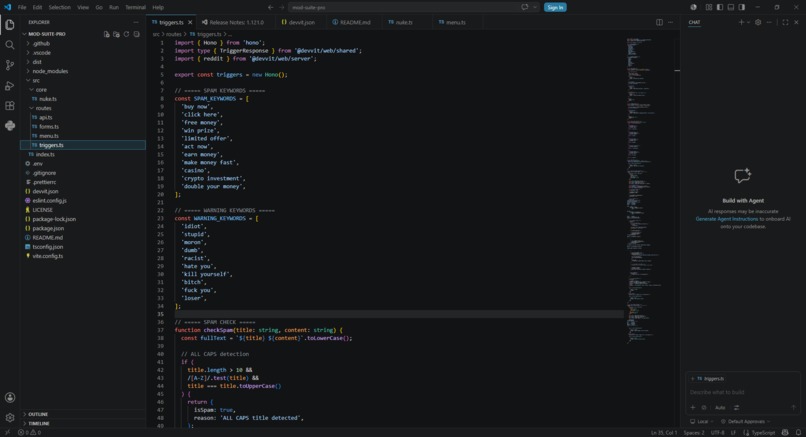The width and height of the screenshot is (806, 437).
Task: Open the Python view in the activity bar
Action: (10, 126)
